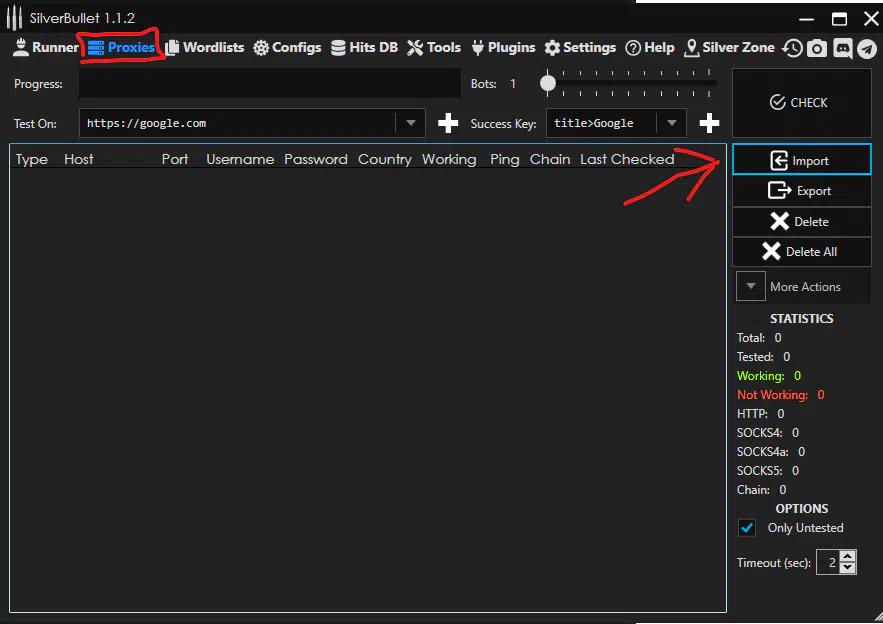Switch to the Tools tab
883x624 pixels.
[434, 47]
